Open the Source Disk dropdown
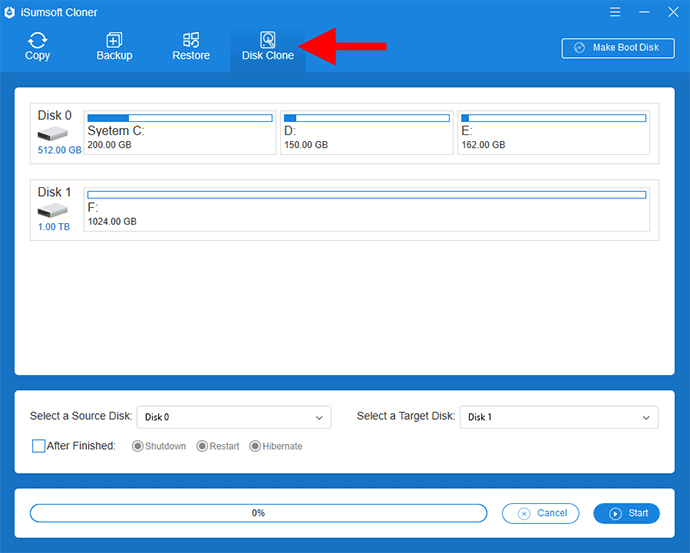 (x=234, y=417)
